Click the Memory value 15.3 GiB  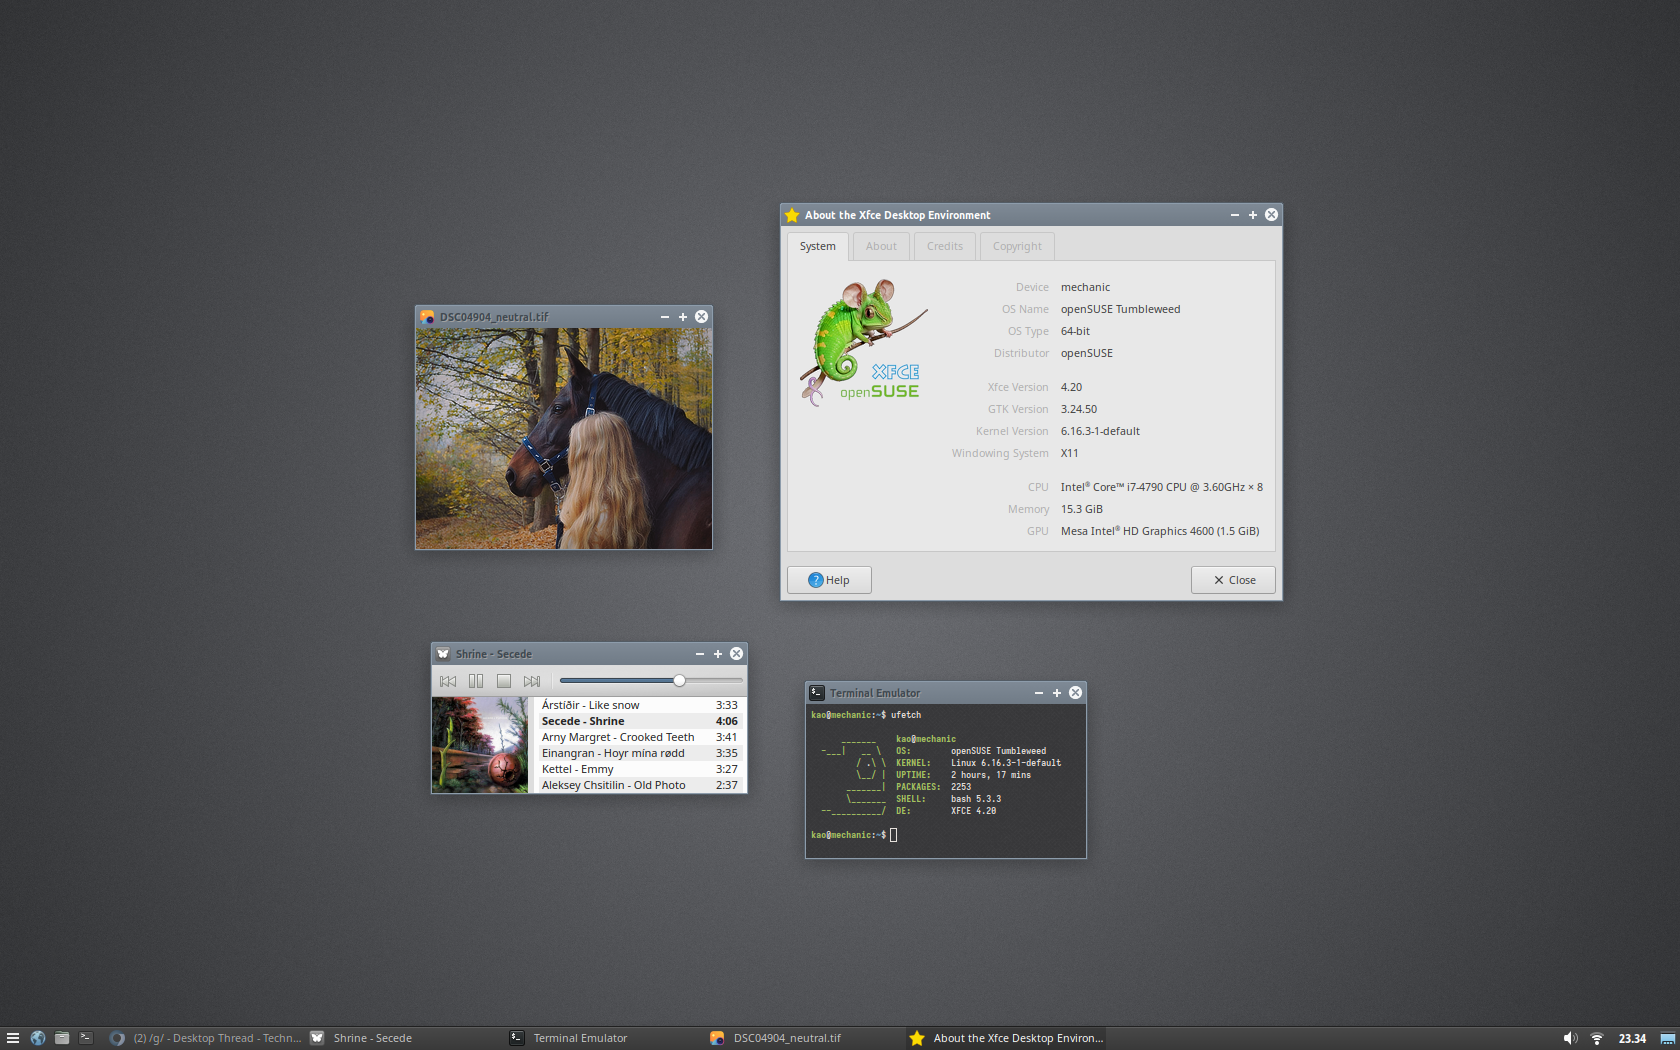click(x=1082, y=509)
